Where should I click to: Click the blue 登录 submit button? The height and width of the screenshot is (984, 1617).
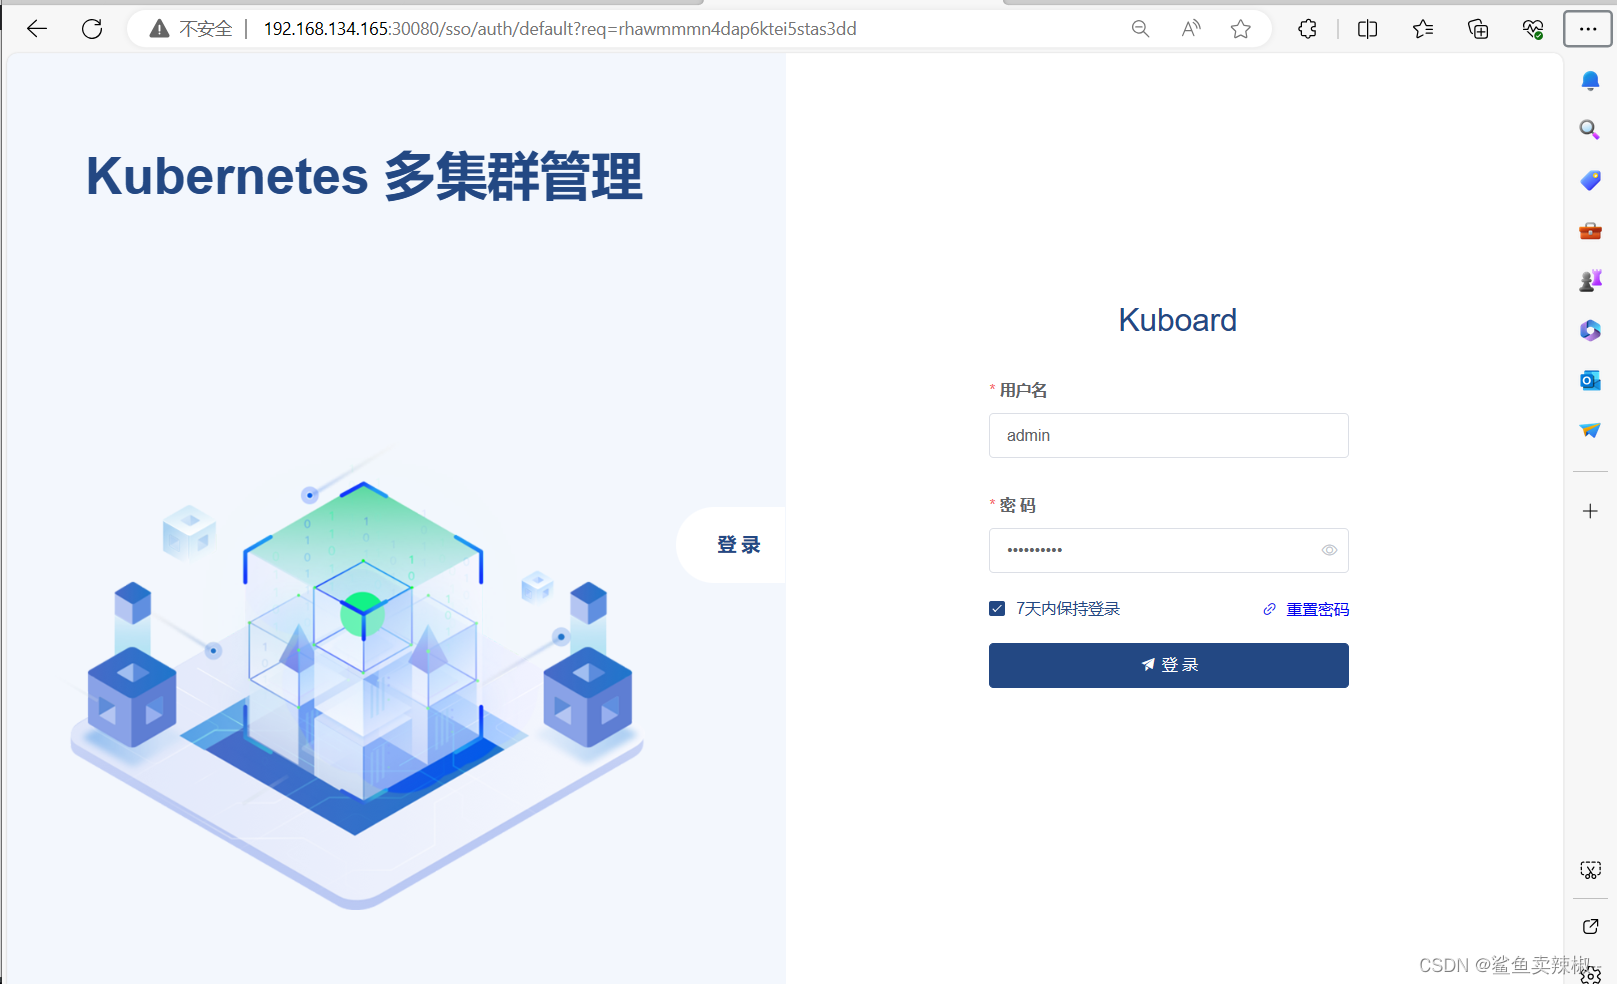pyautogui.click(x=1168, y=665)
